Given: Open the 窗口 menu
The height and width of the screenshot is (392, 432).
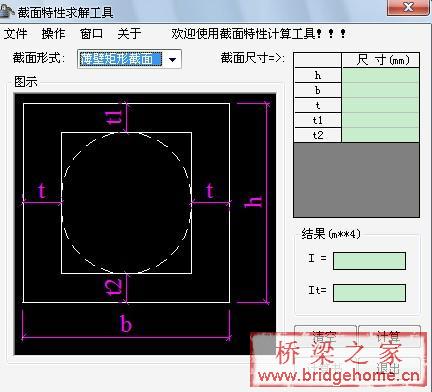Looking at the screenshot, I should pos(91,33).
